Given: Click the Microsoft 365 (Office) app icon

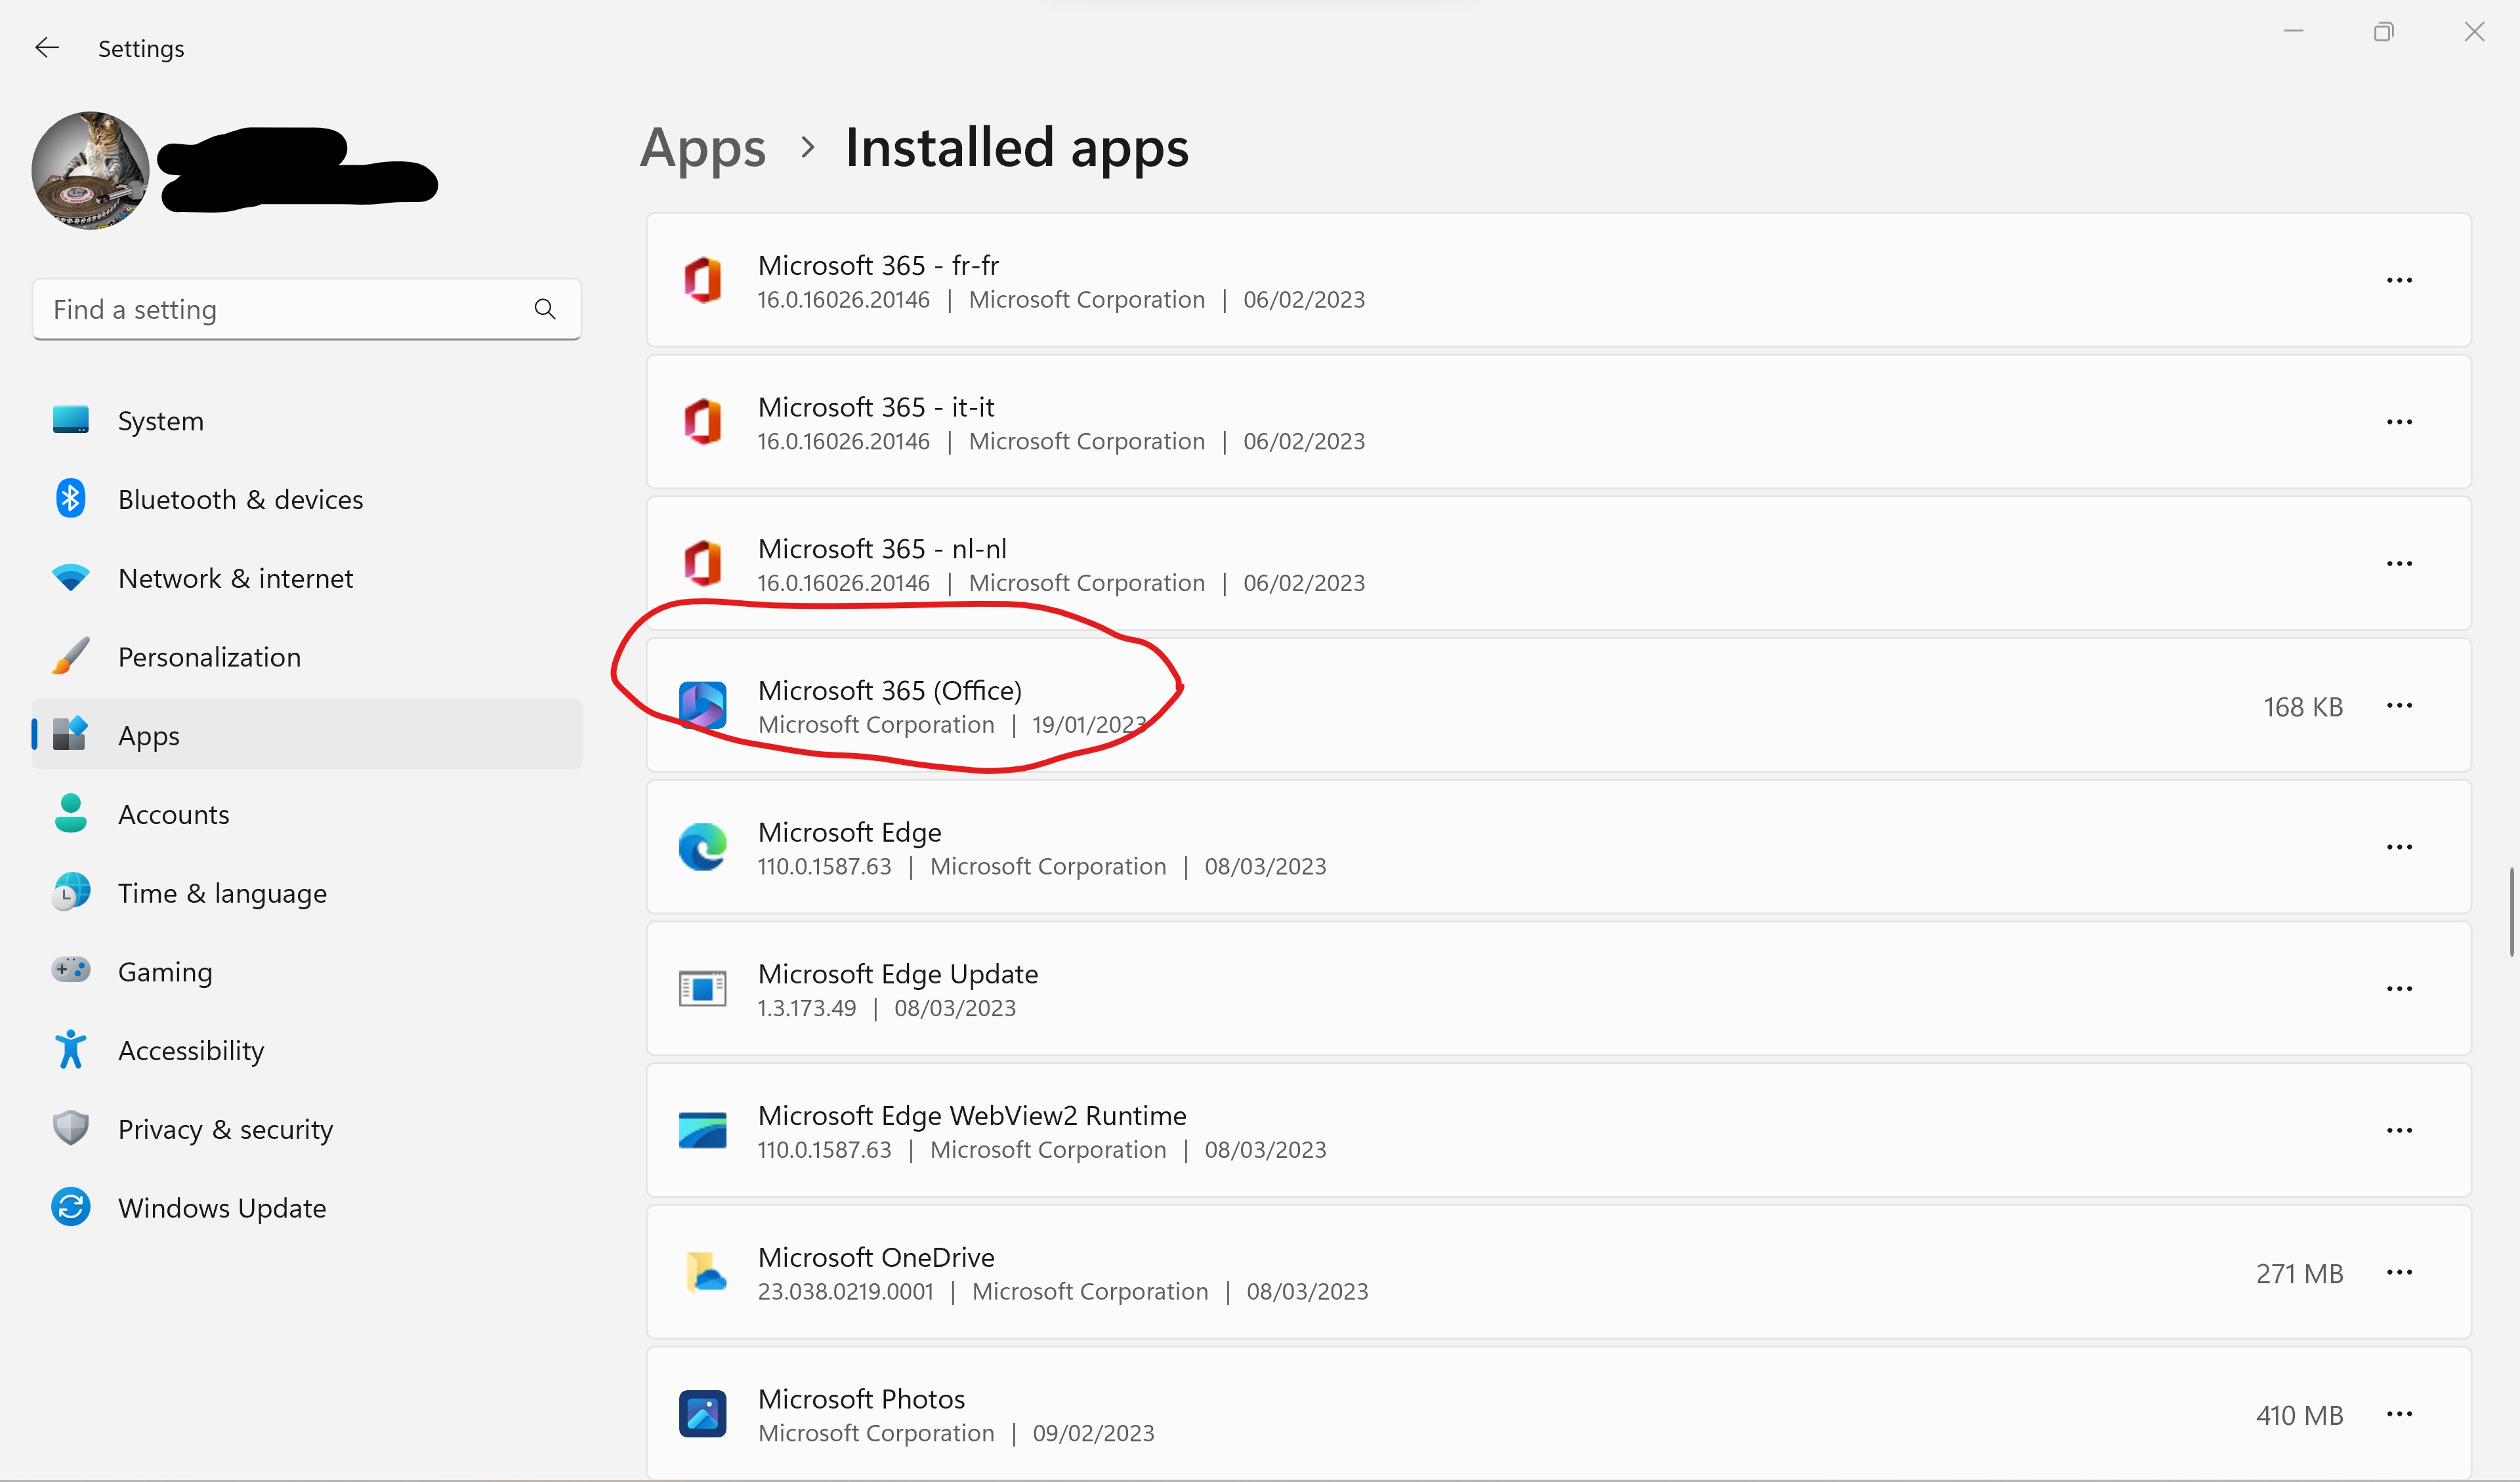Looking at the screenshot, I should click(x=703, y=706).
